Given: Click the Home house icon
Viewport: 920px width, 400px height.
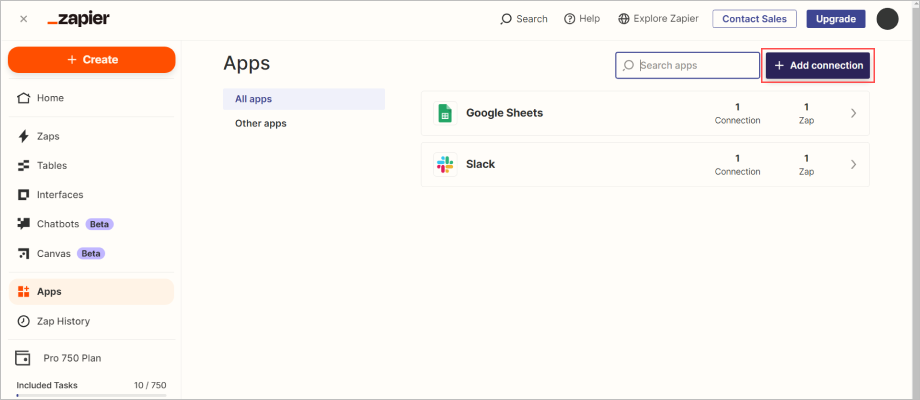Looking at the screenshot, I should [23, 98].
